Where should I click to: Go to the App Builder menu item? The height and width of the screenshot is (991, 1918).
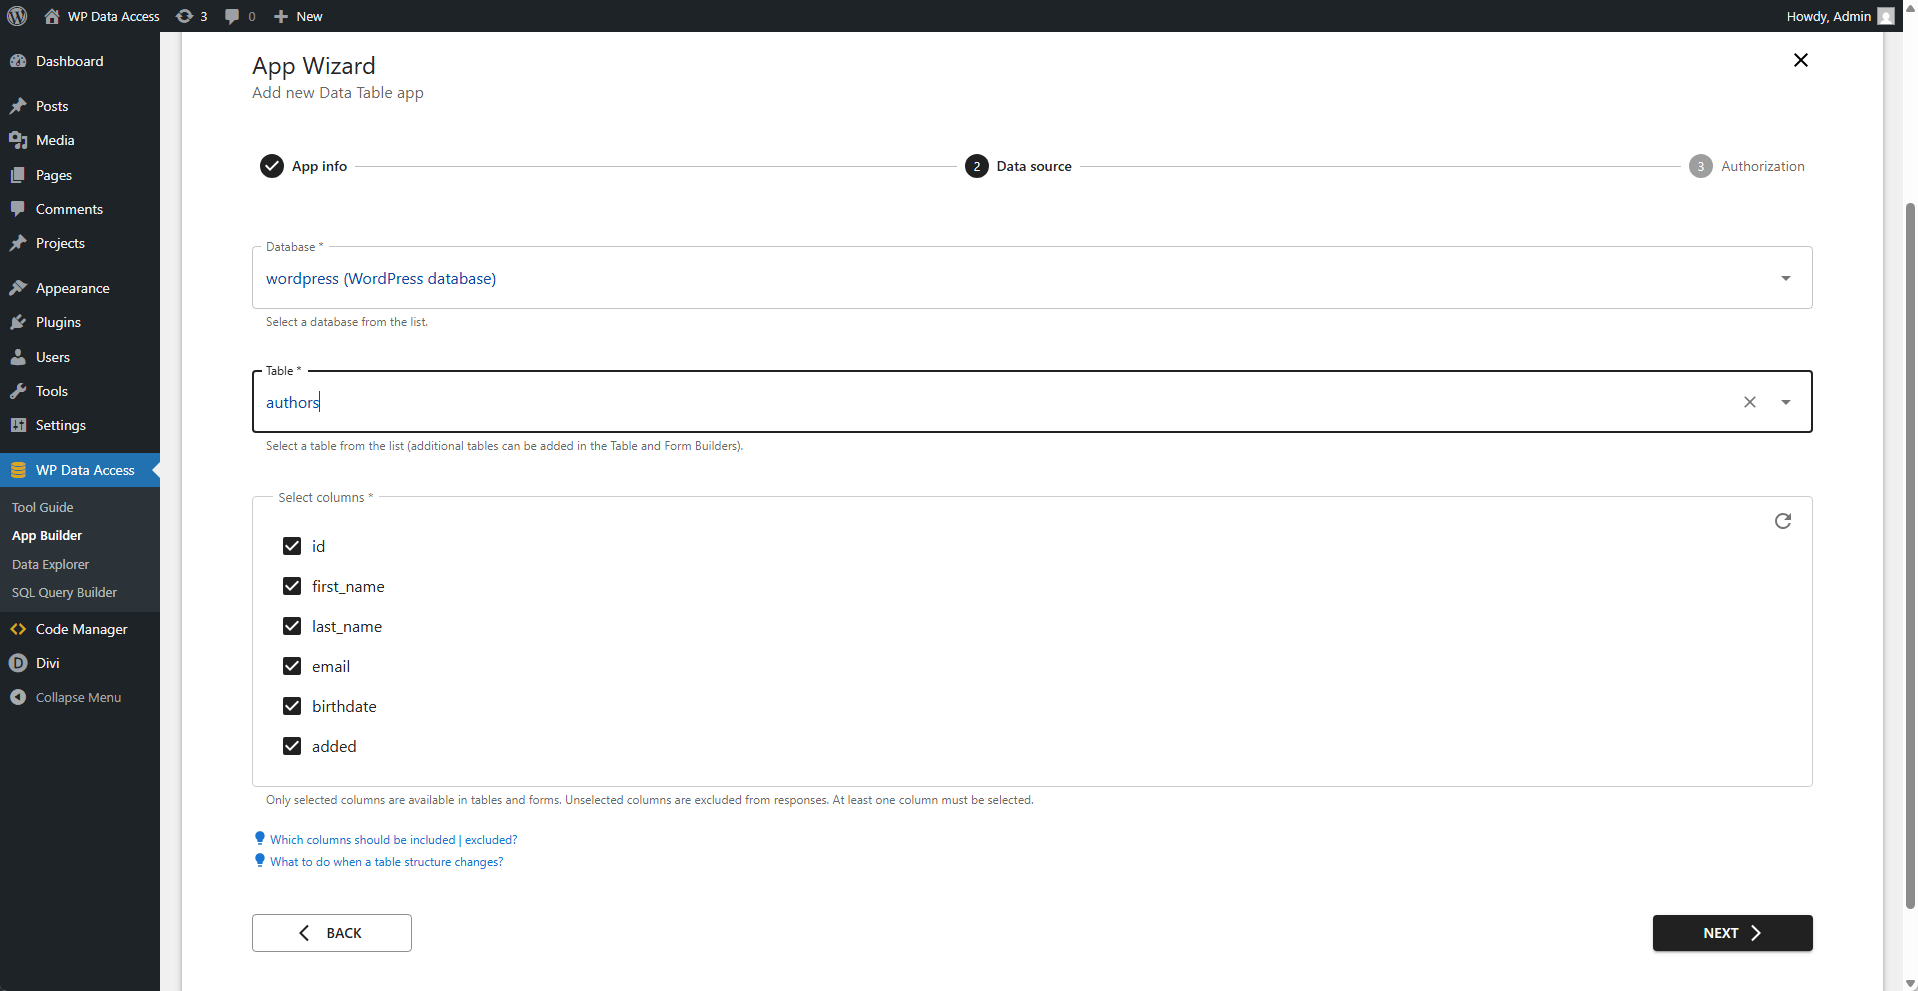(x=46, y=535)
